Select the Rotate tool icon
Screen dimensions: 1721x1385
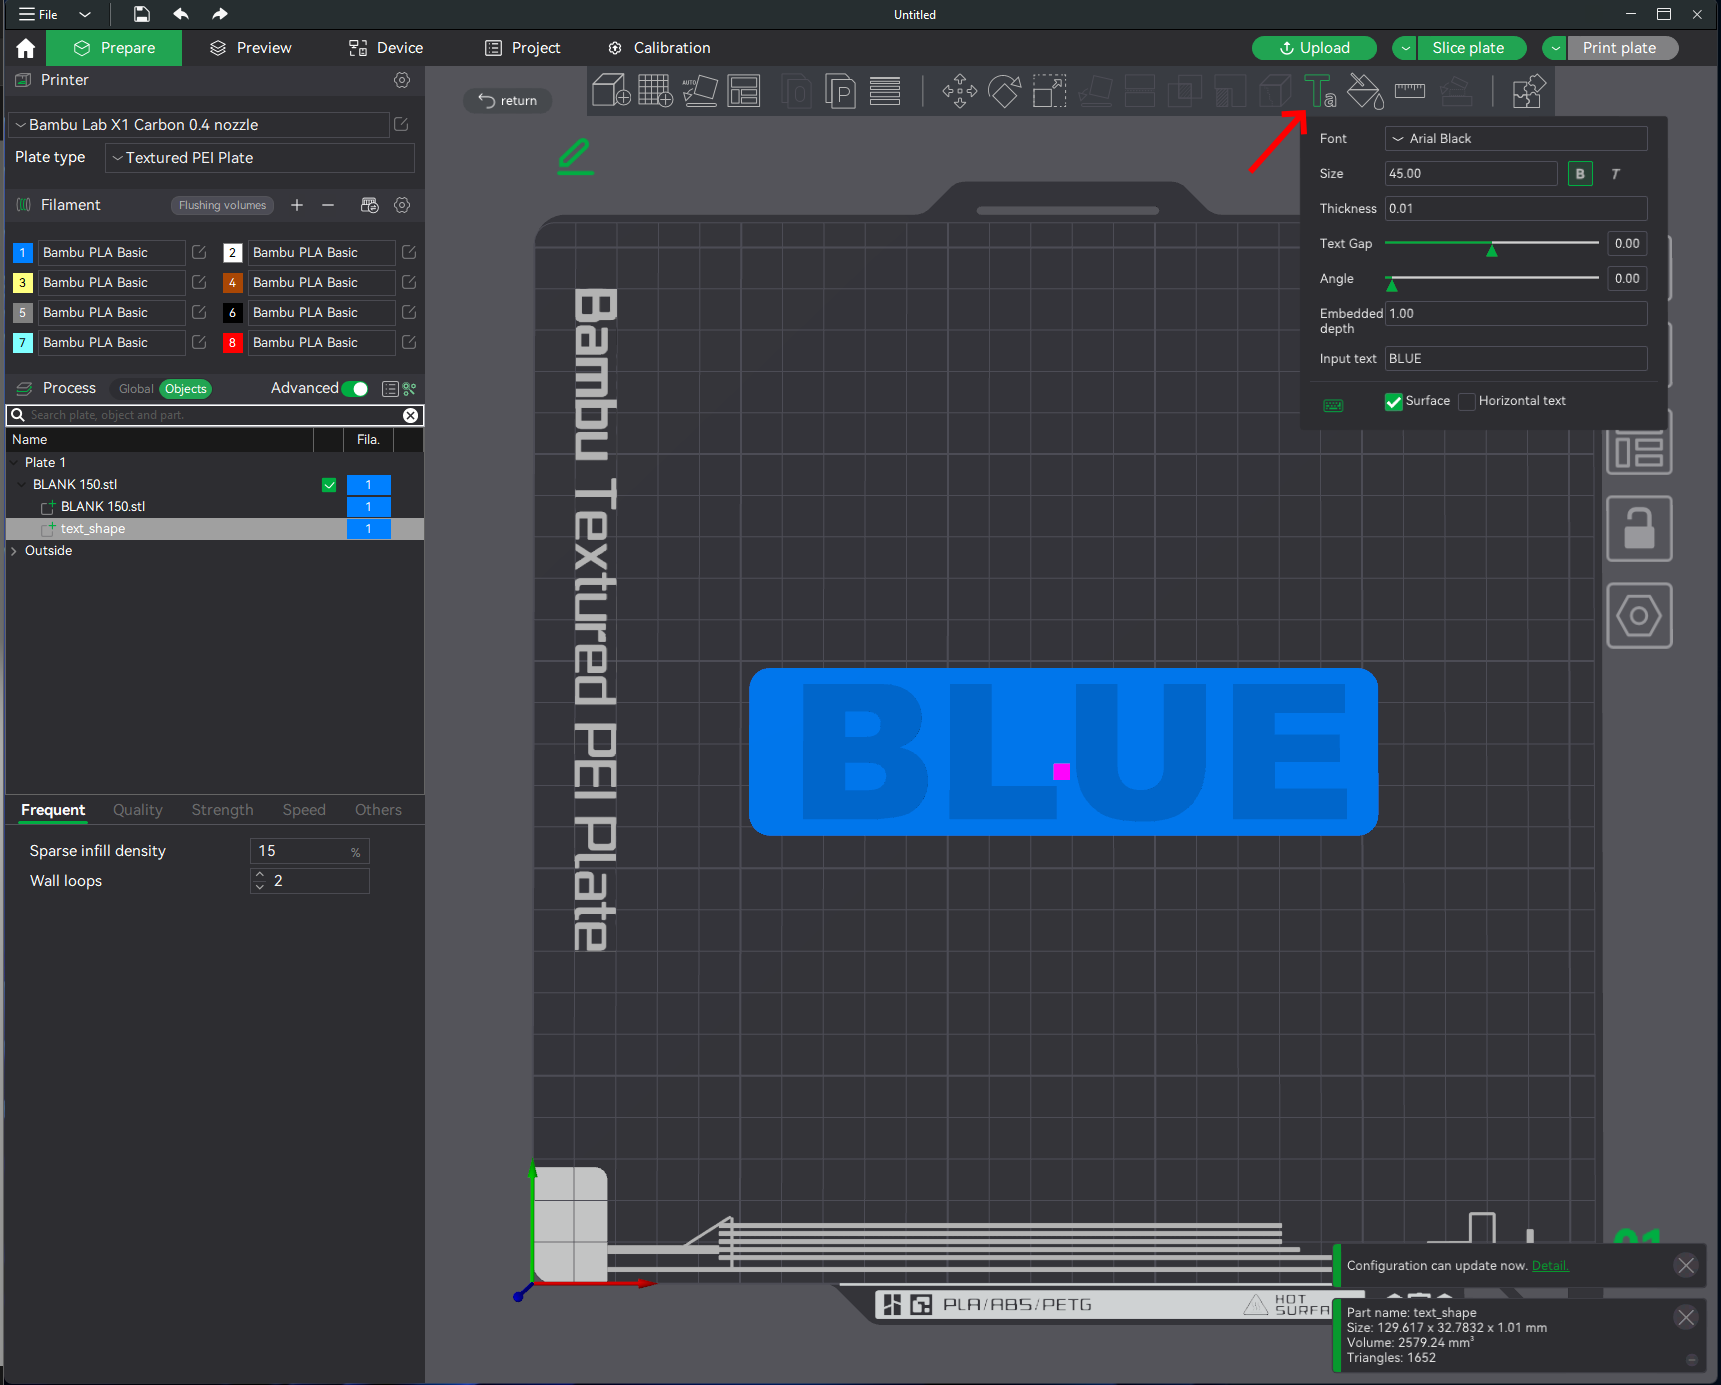click(x=1004, y=91)
